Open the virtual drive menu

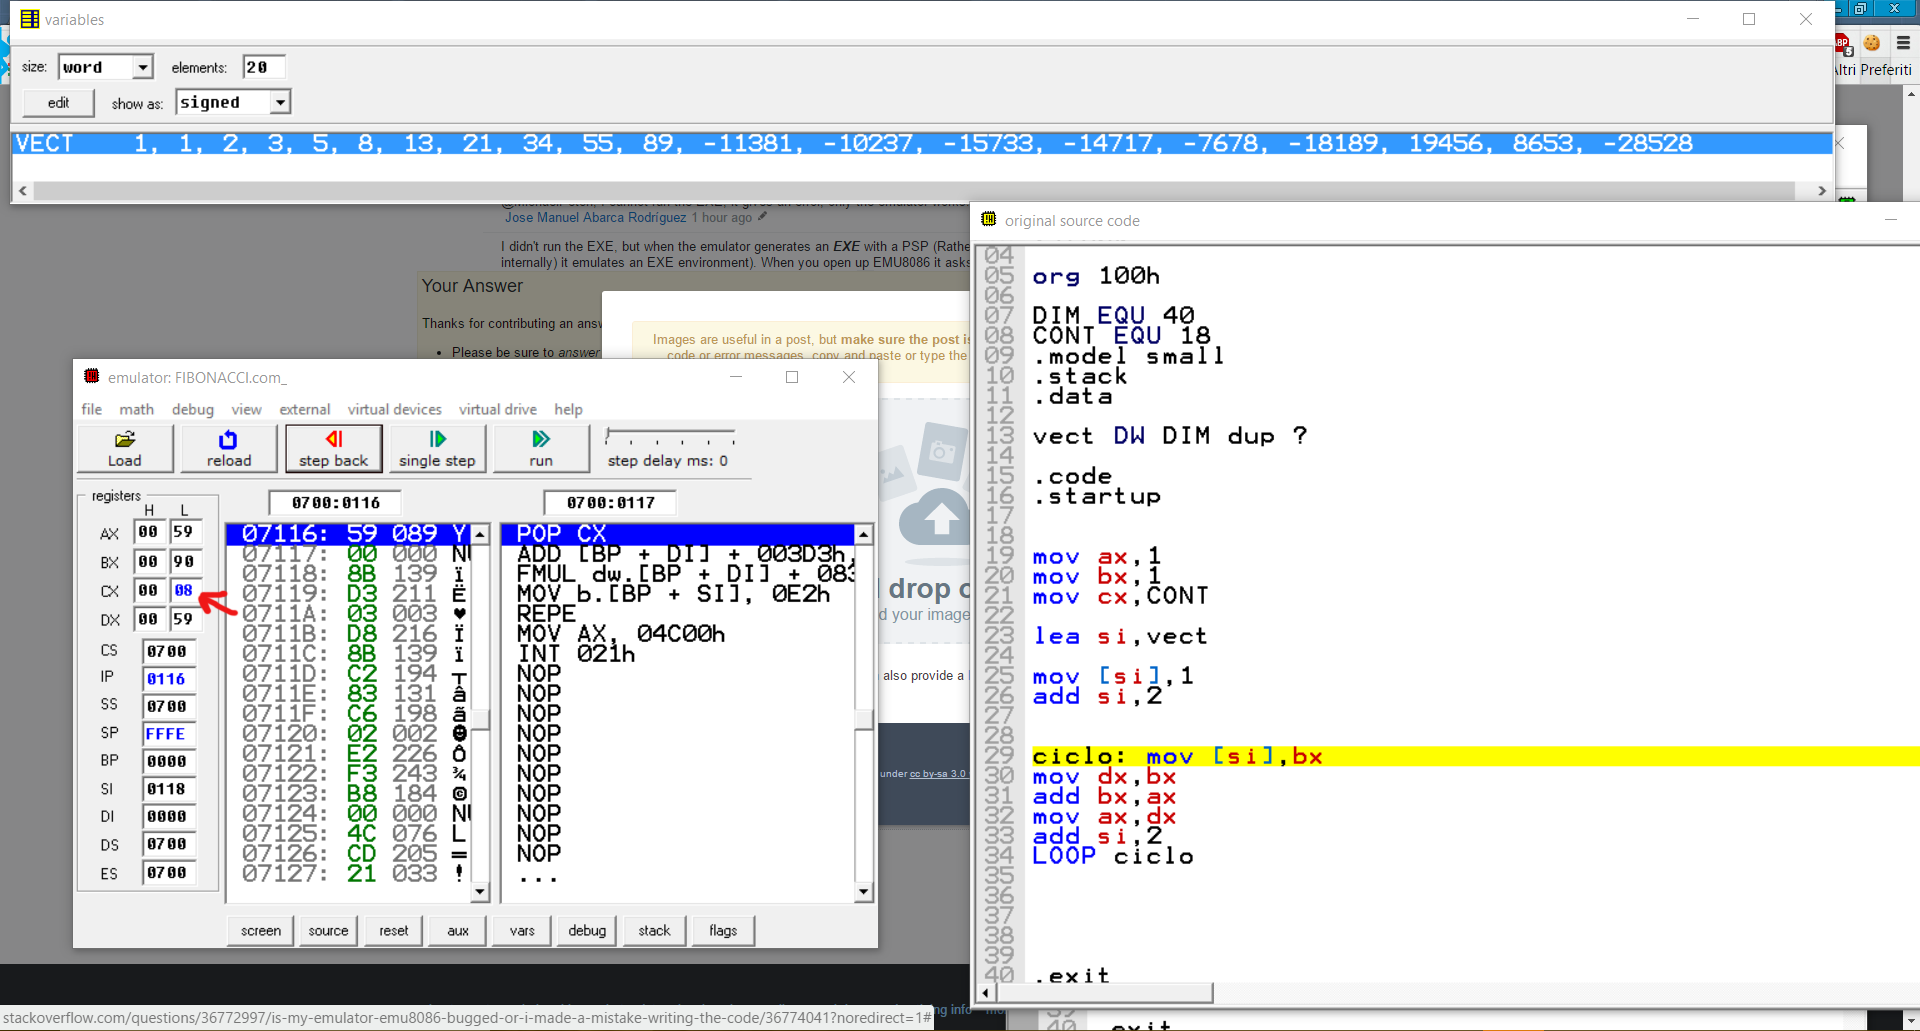click(x=498, y=409)
